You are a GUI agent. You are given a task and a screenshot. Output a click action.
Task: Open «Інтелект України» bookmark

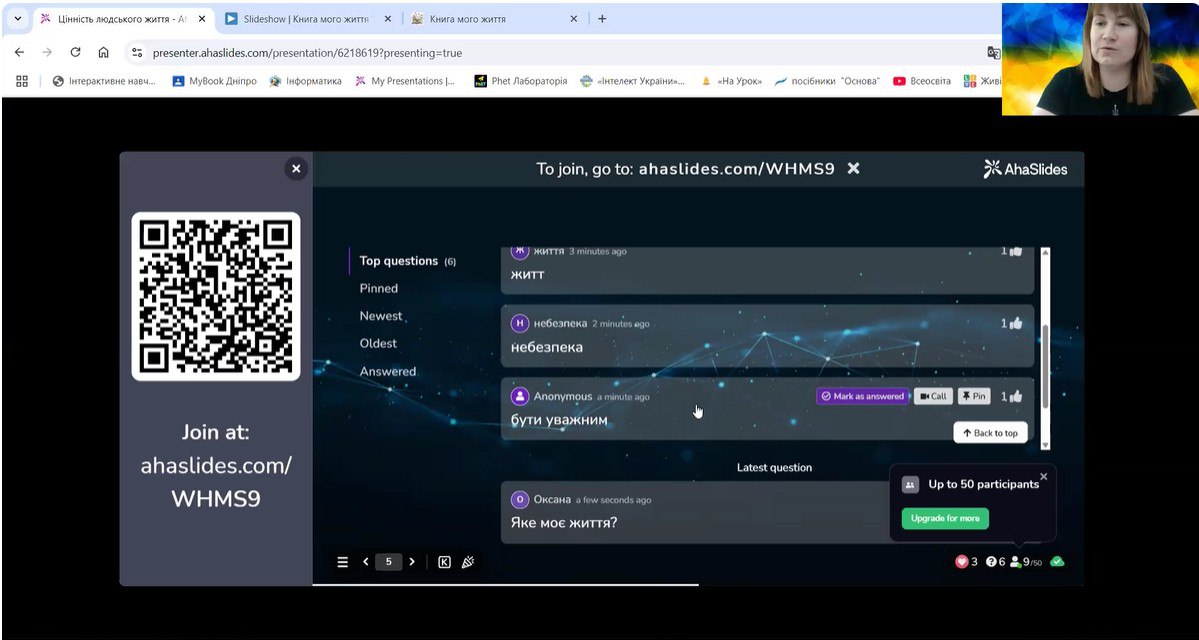pos(632,80)
